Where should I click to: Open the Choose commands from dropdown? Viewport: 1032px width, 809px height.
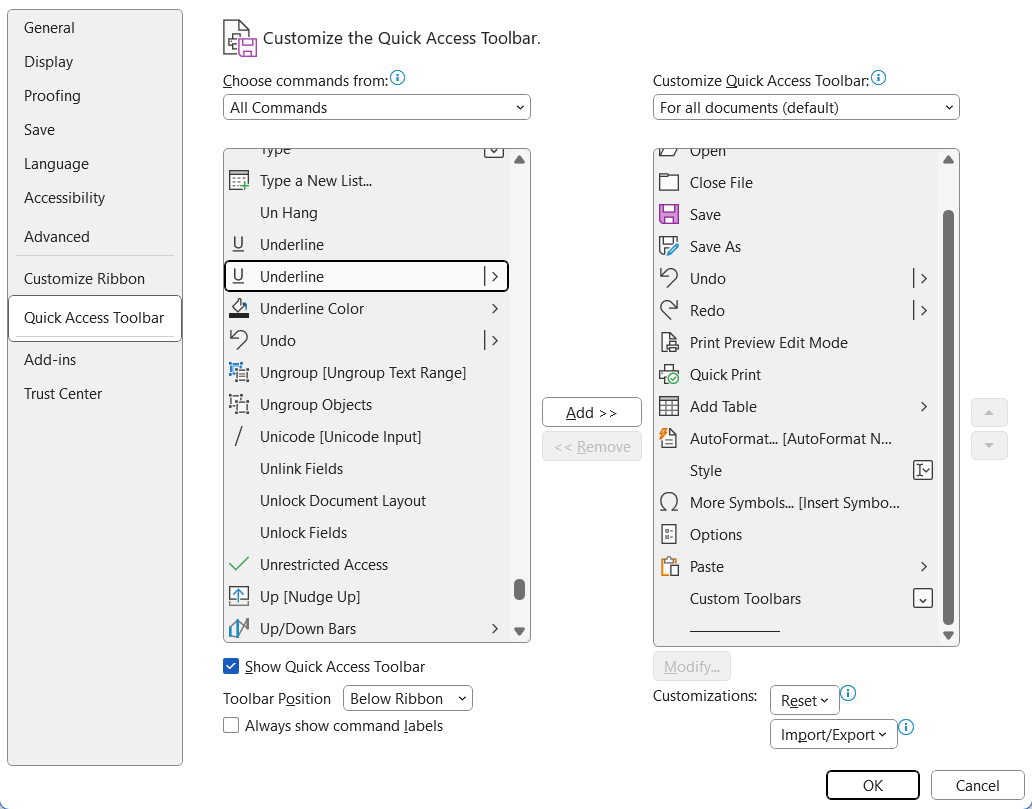(x=376, y=106)
